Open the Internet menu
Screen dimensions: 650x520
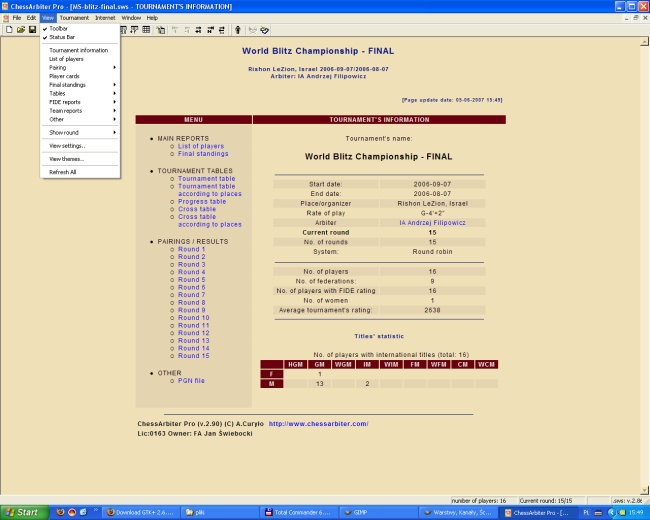coord(105,18)
